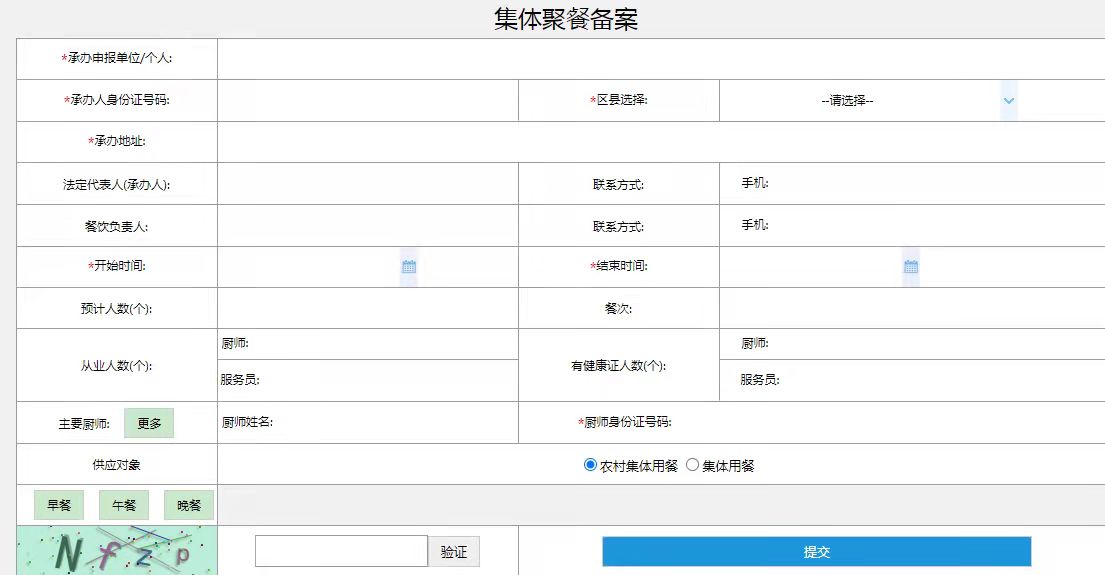Open the 开始时间 calendar picker icon
This screenshot has height=575, width=1105.
click(409, 267)
